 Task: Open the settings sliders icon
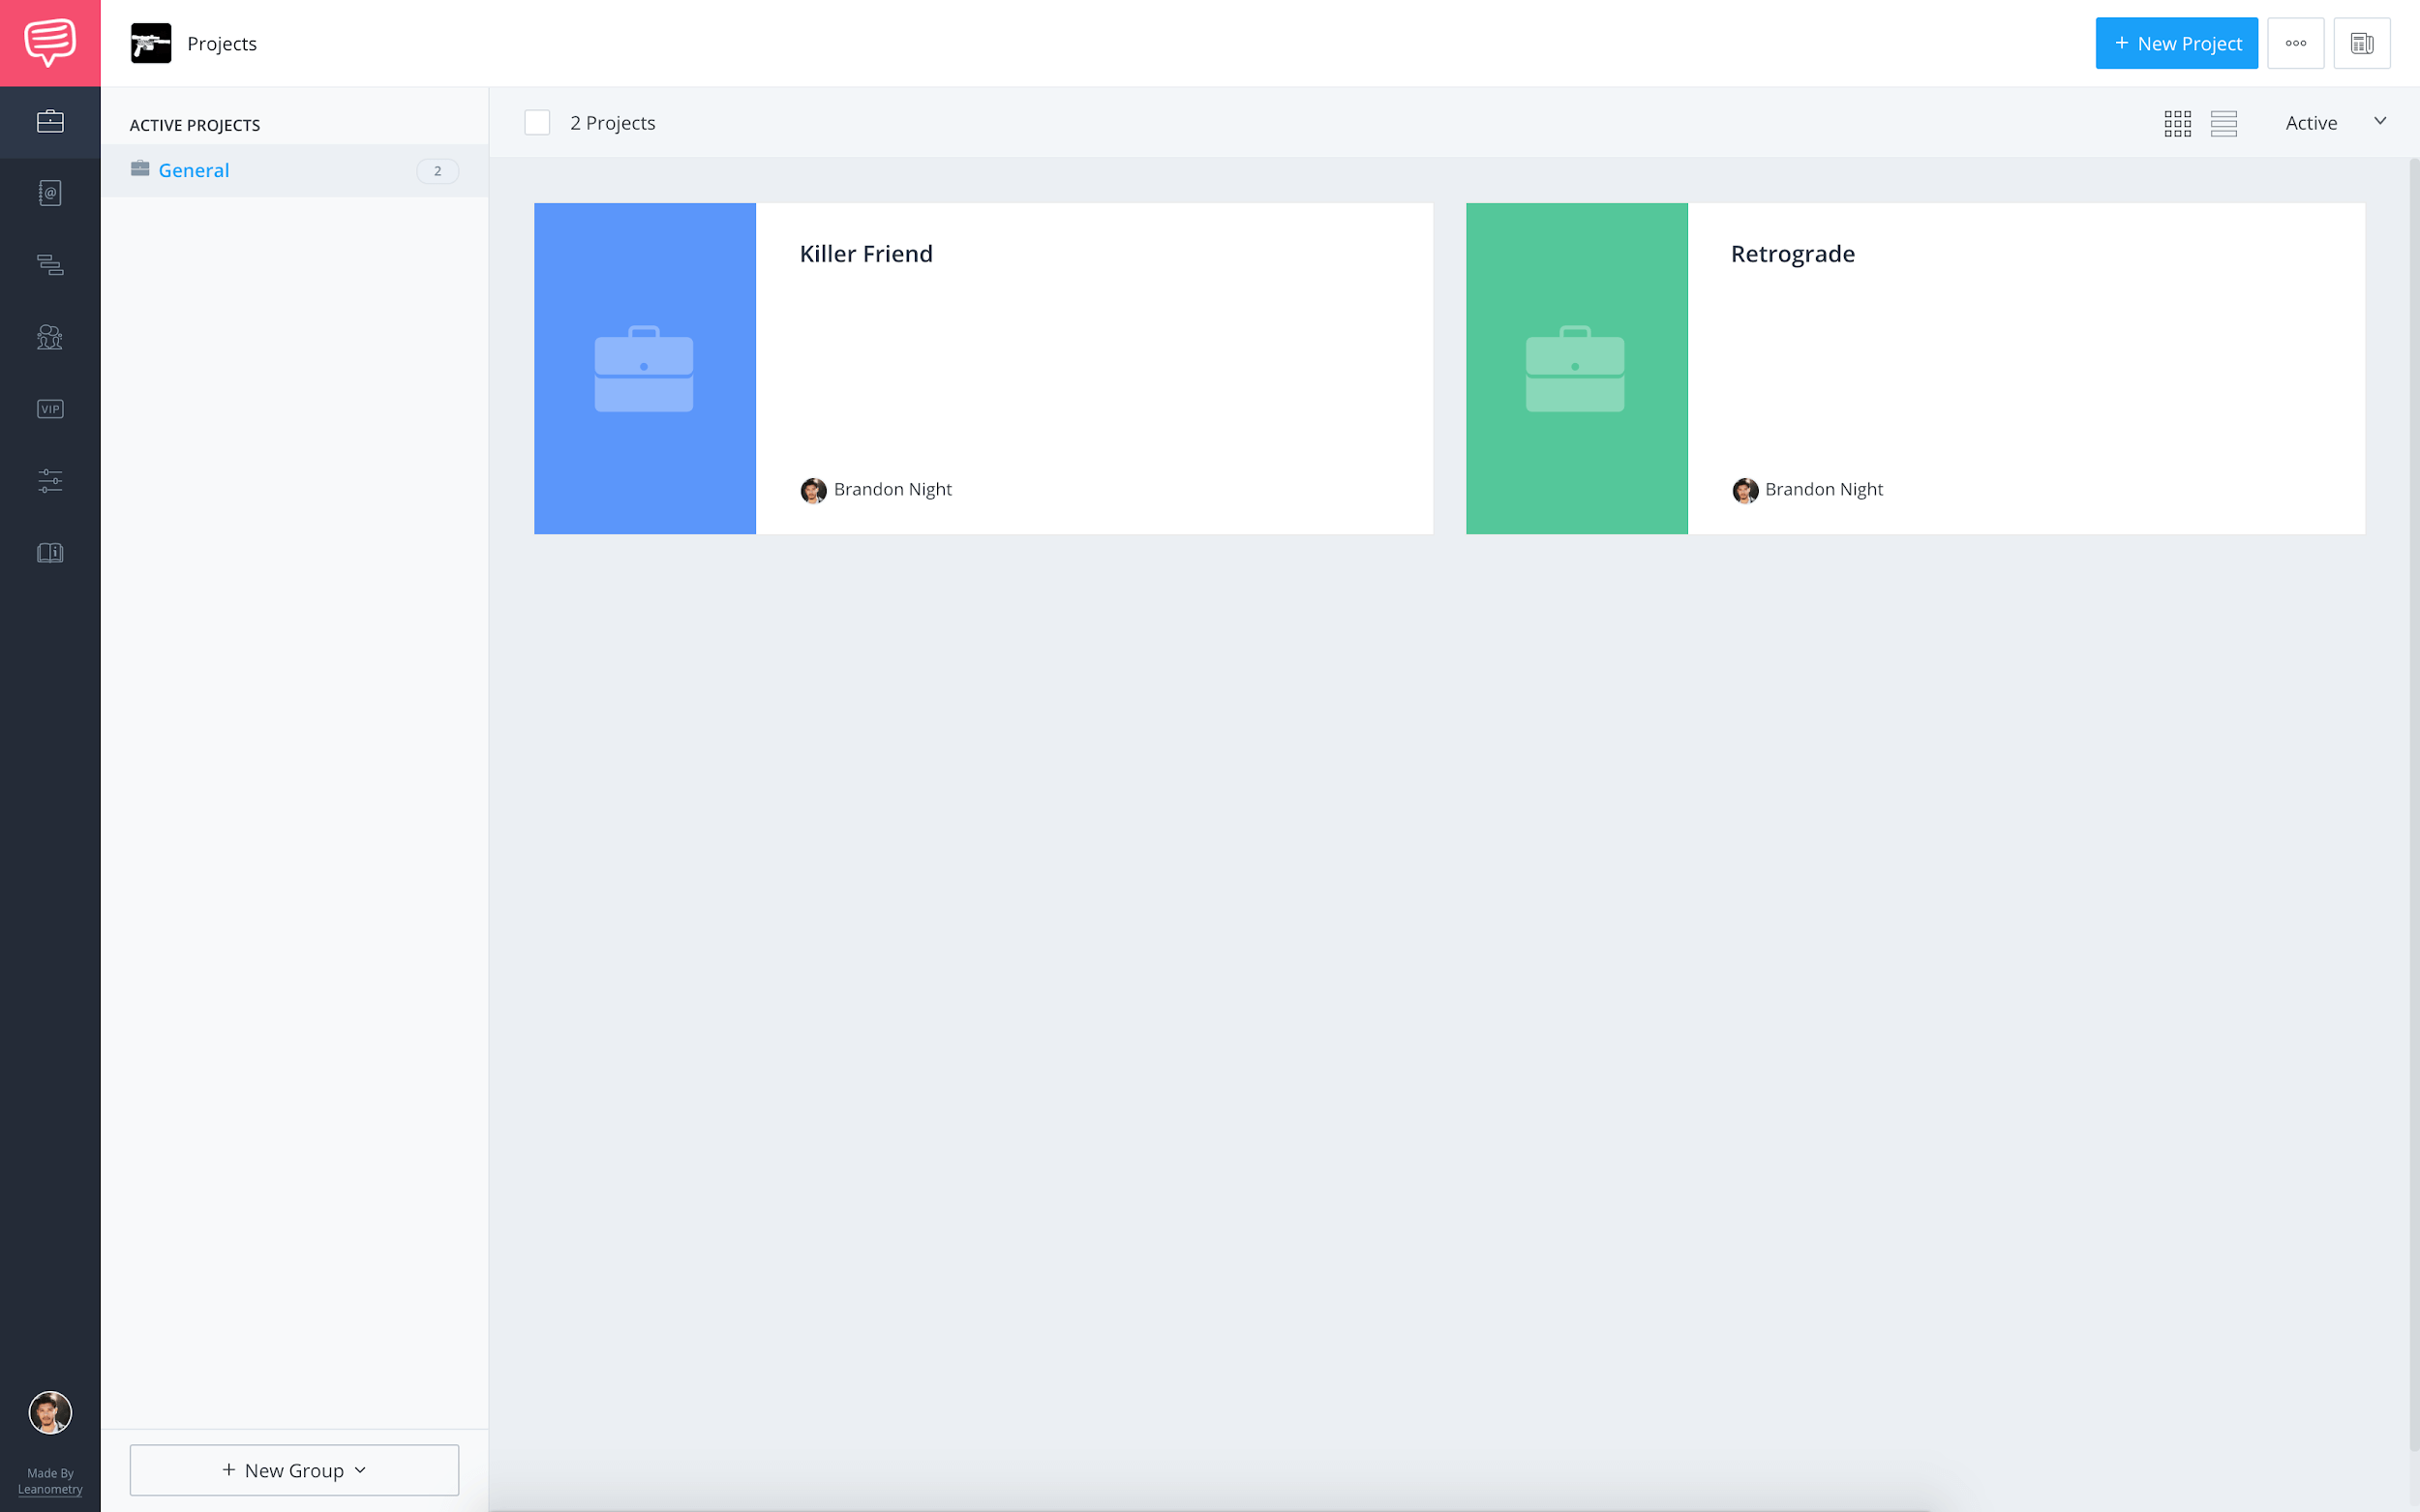click(x=48, y=481)
